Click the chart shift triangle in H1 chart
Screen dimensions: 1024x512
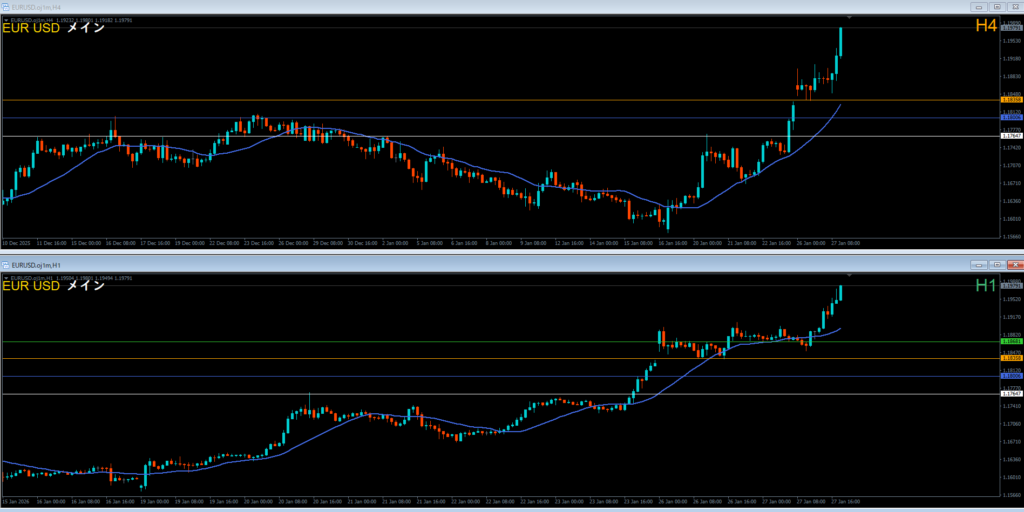click(x=849, y=275)
